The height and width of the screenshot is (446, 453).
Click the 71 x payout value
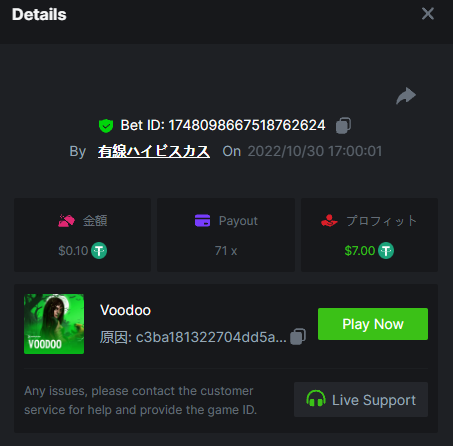click(x=226, y=251)
